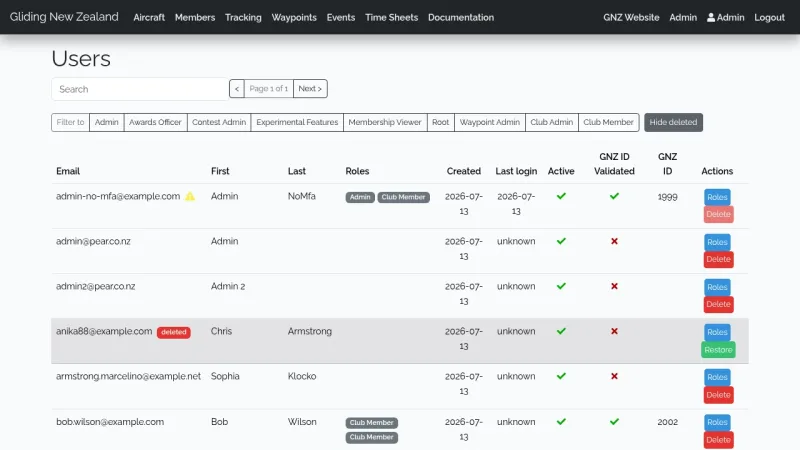Click the Email column header
The height and width of the screenshot is (450, 800).
coord(68,171)
